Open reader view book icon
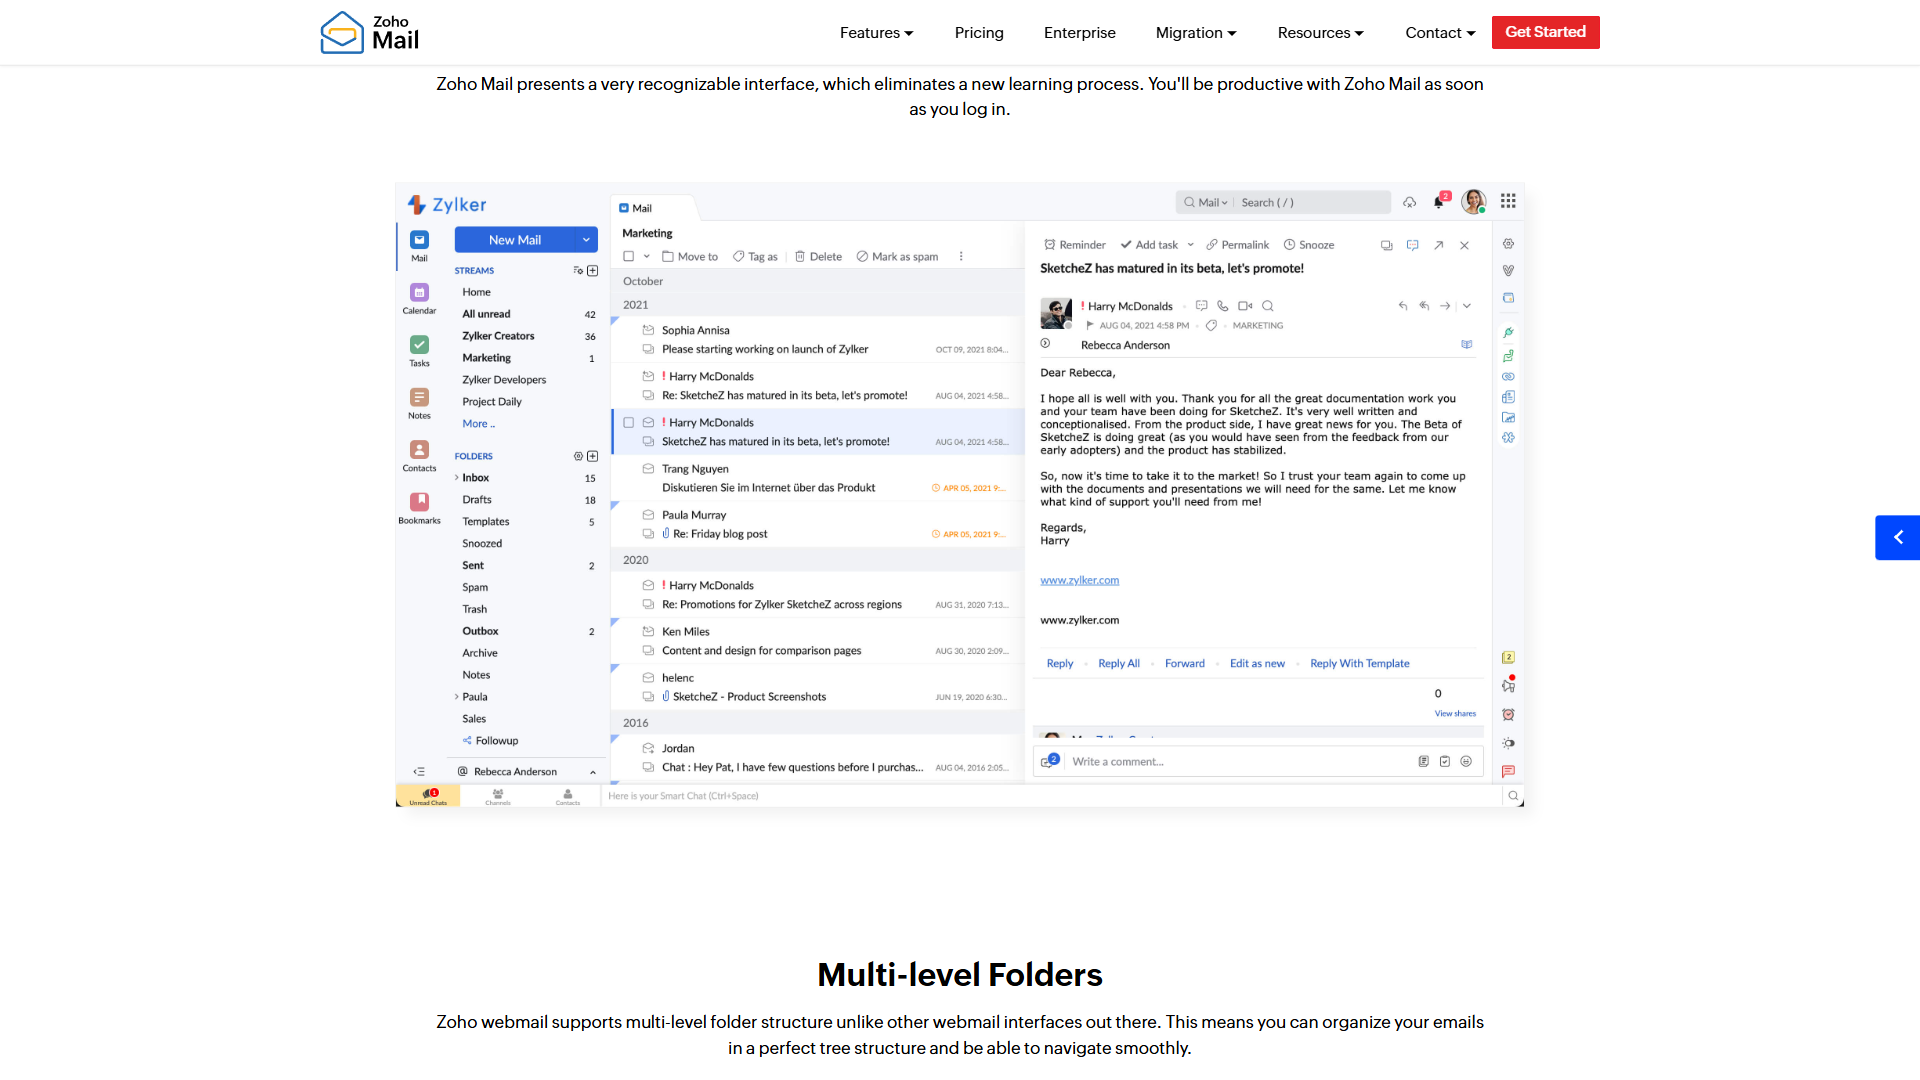 [1466, 344]
